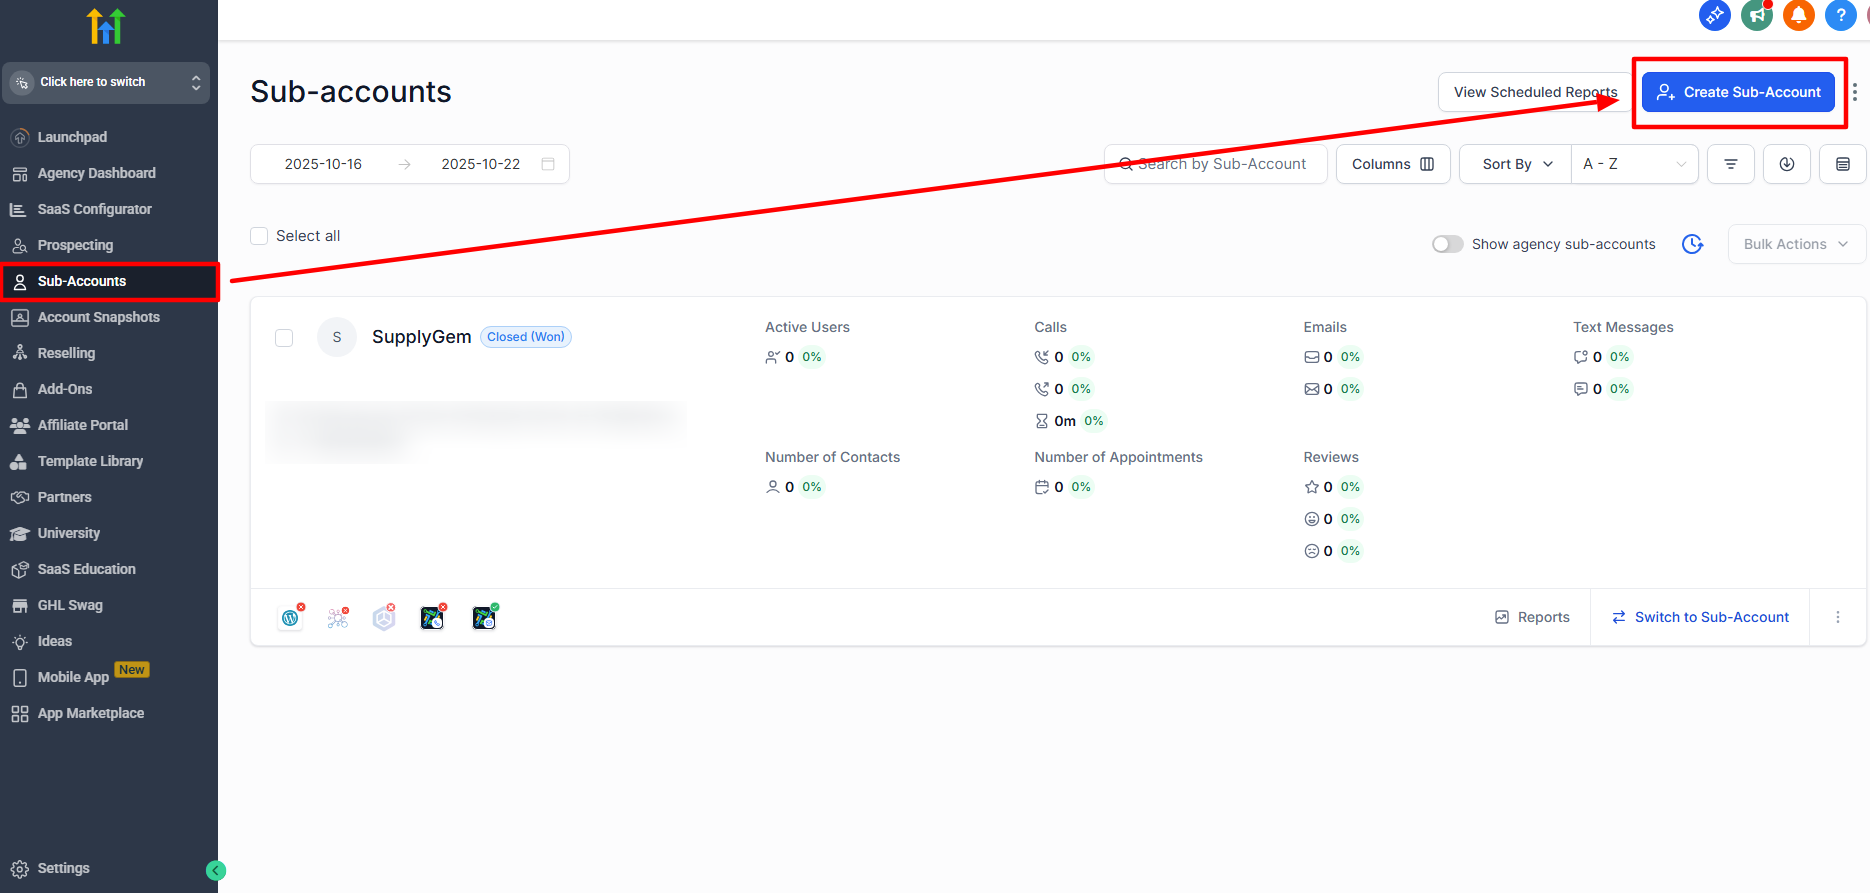Open the Bulk Actions dropdown

1796,244
